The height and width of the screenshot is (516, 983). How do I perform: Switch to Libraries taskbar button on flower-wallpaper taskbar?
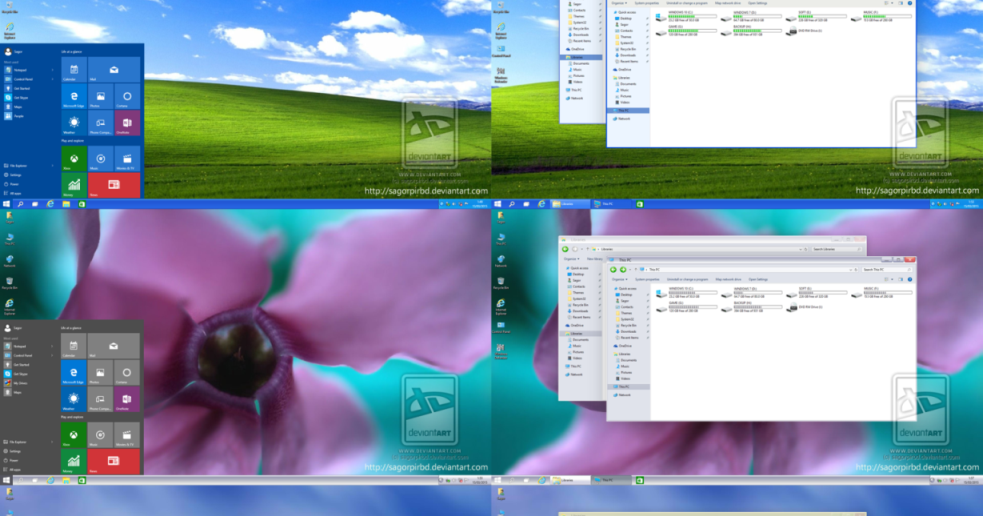pyautogui.click(x=570, y=480)
